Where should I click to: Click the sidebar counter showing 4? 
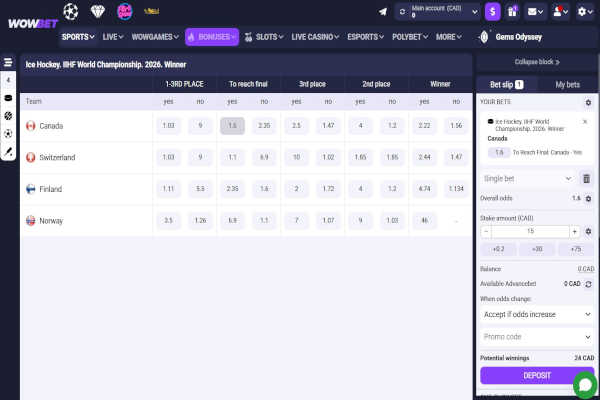[8, 80]
